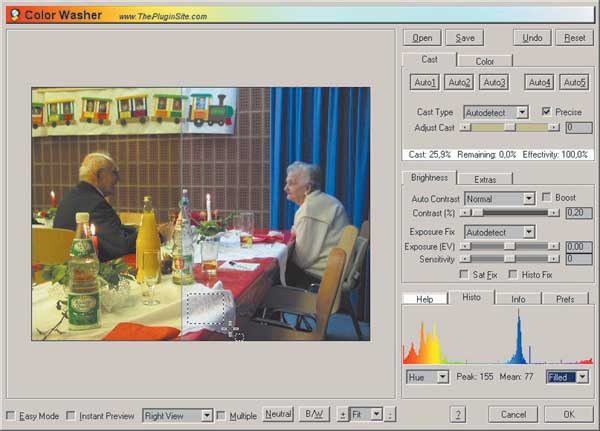This screenshot has height=431, width=600.
Task: Click the Undo button
Action: [532, 38]
